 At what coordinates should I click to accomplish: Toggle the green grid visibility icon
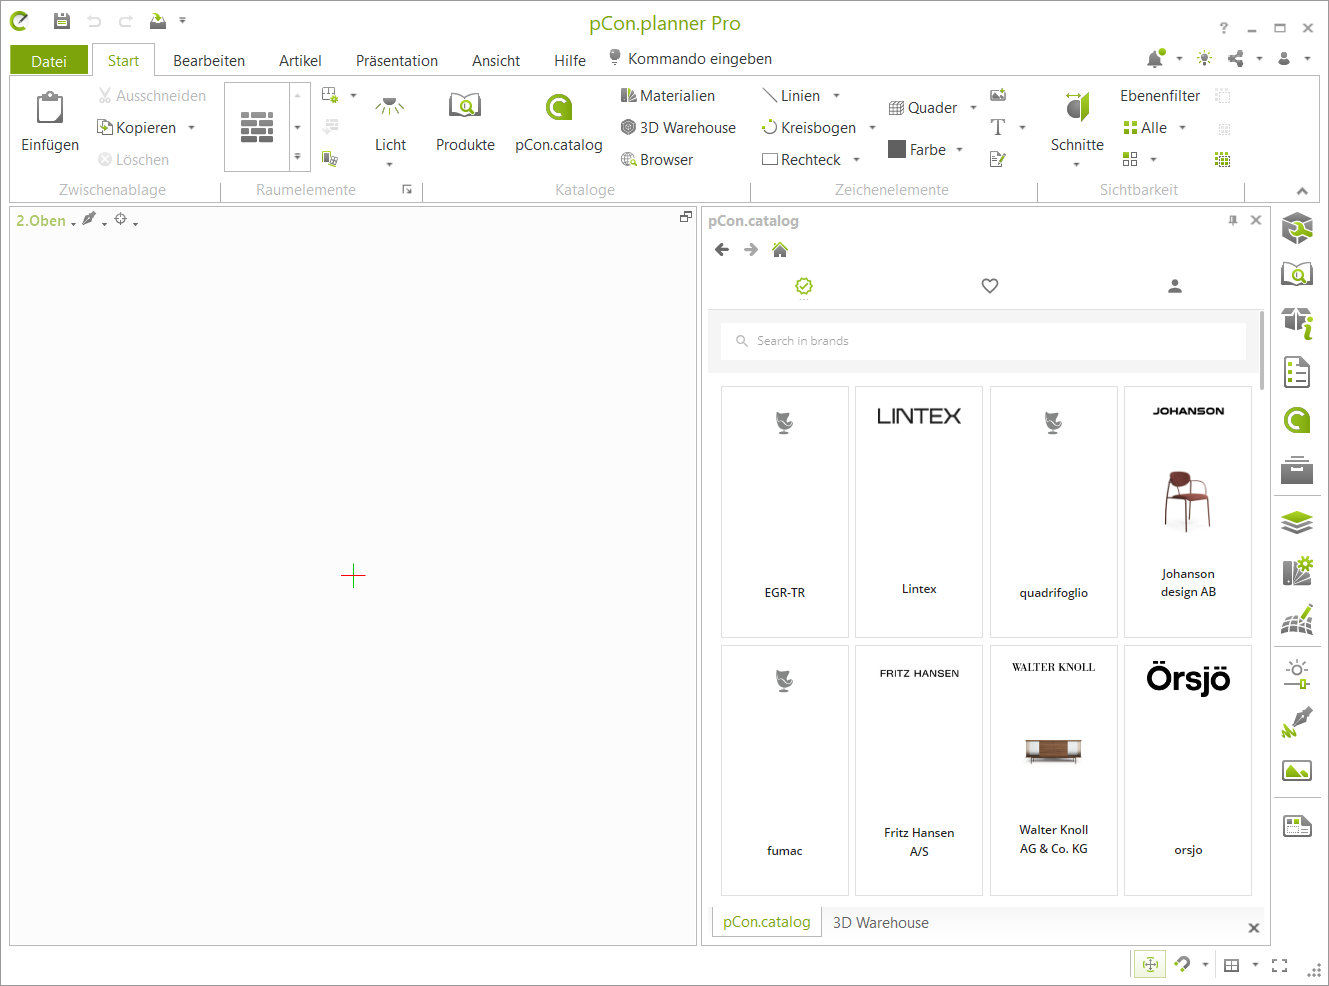pos(1222,160)
